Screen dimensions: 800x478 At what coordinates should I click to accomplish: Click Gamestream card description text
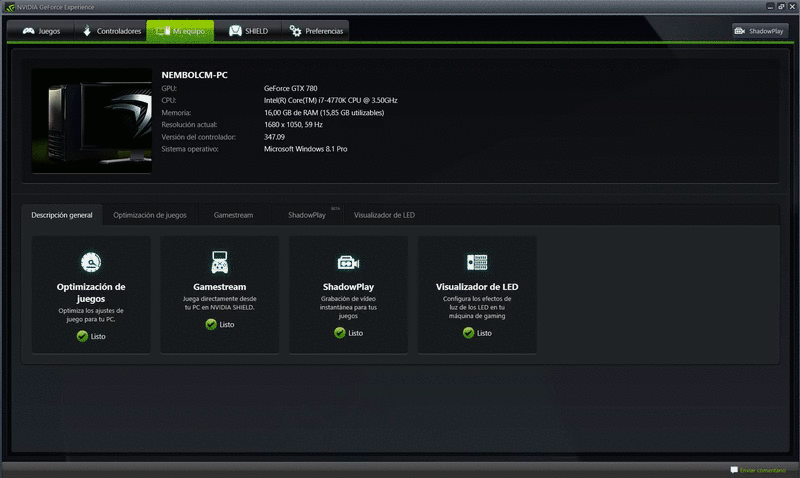[x=219, y=303]
